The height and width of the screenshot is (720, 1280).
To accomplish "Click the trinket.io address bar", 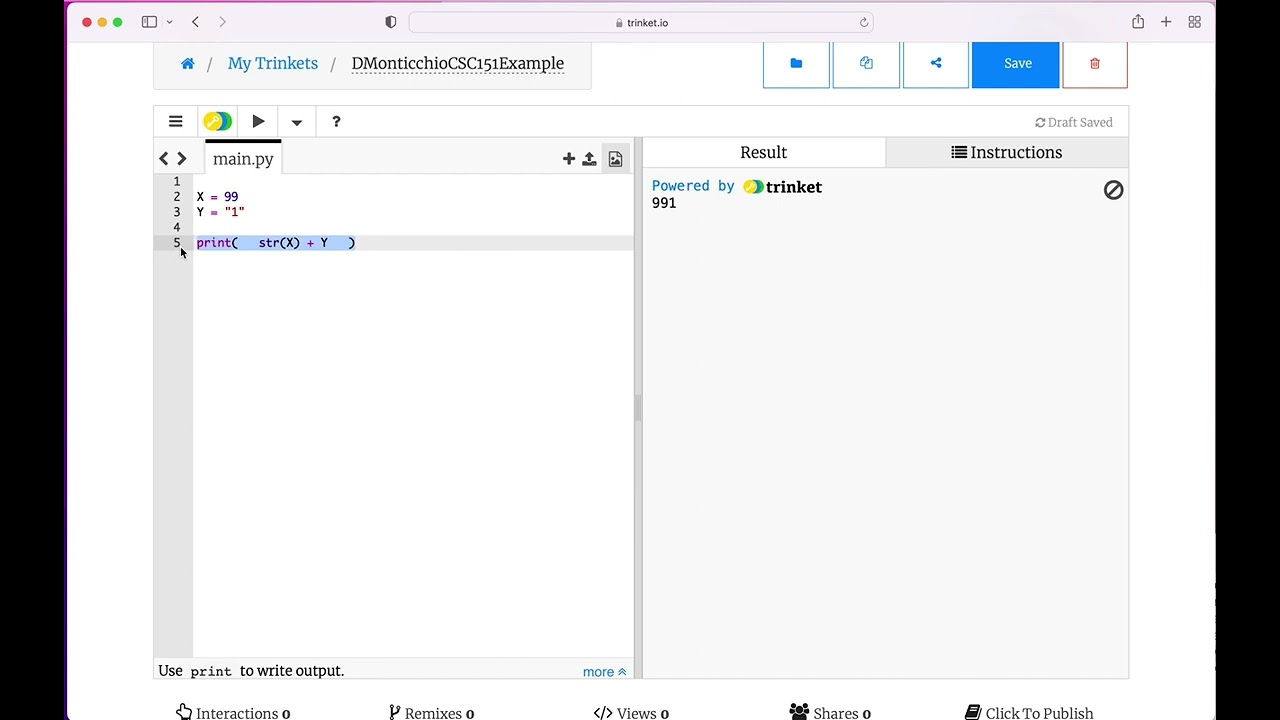I will (x=641, y=22).
